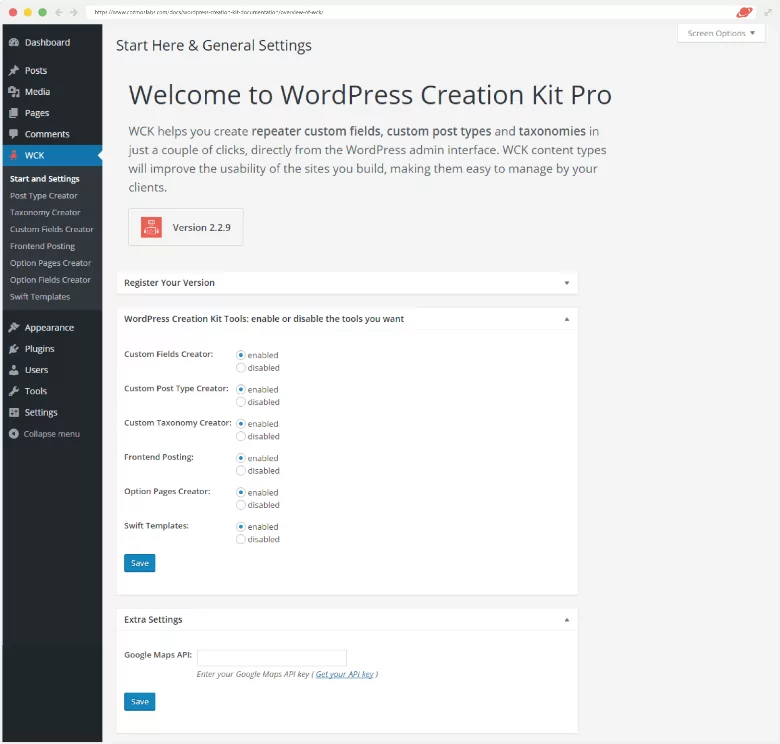
Task: Select disabled for Custom Fields Creator
Action: [x=241, y=368]
